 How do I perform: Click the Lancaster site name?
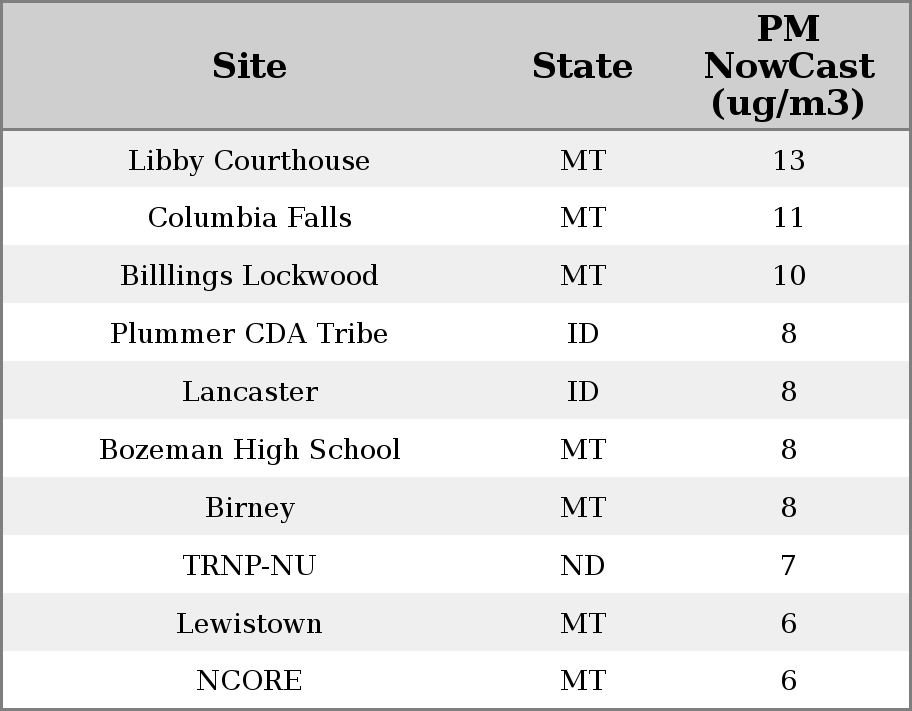(x=249, y=392)
